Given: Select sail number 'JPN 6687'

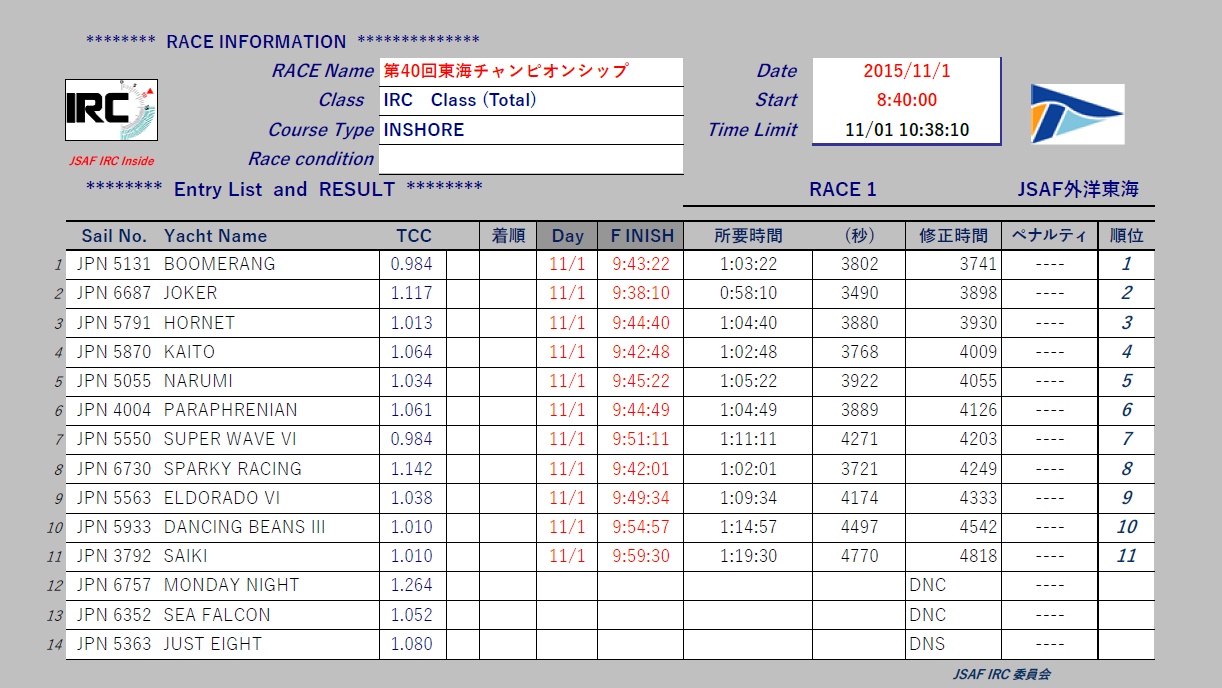Looking at the screenshot, I should (x=113, y=294).
